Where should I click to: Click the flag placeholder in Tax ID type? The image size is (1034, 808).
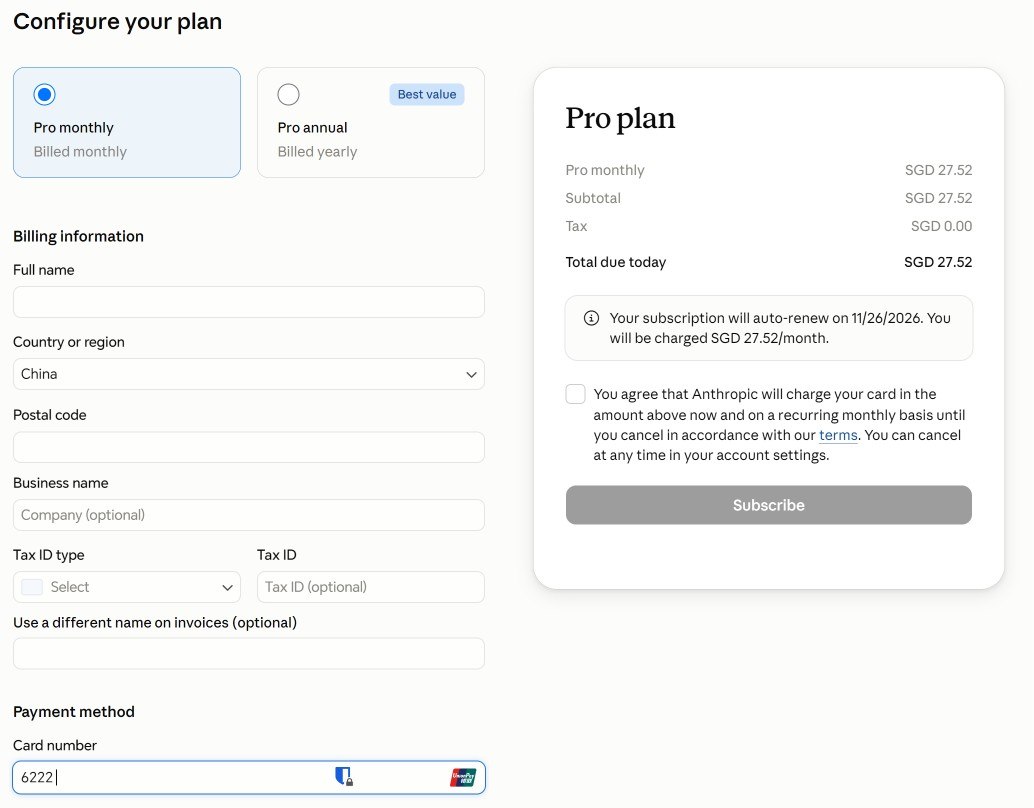point(32,587)
